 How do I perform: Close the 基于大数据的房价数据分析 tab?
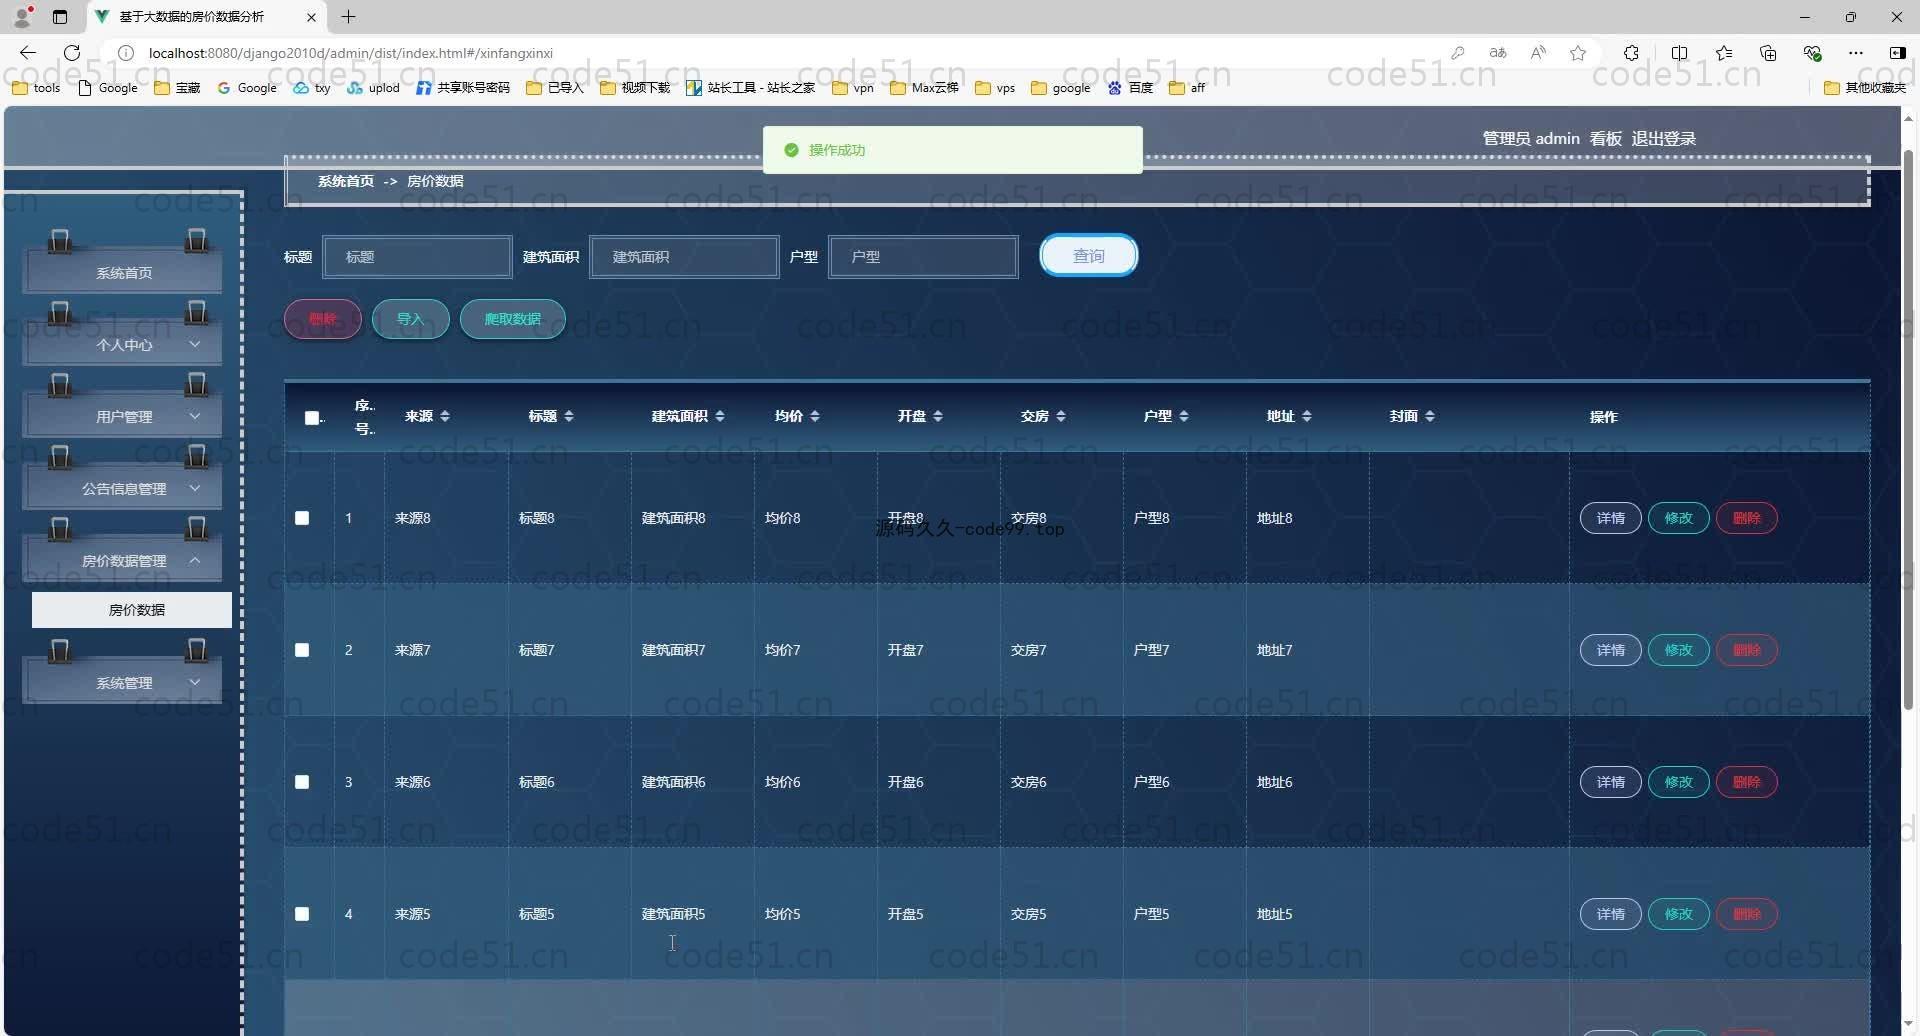311,17
